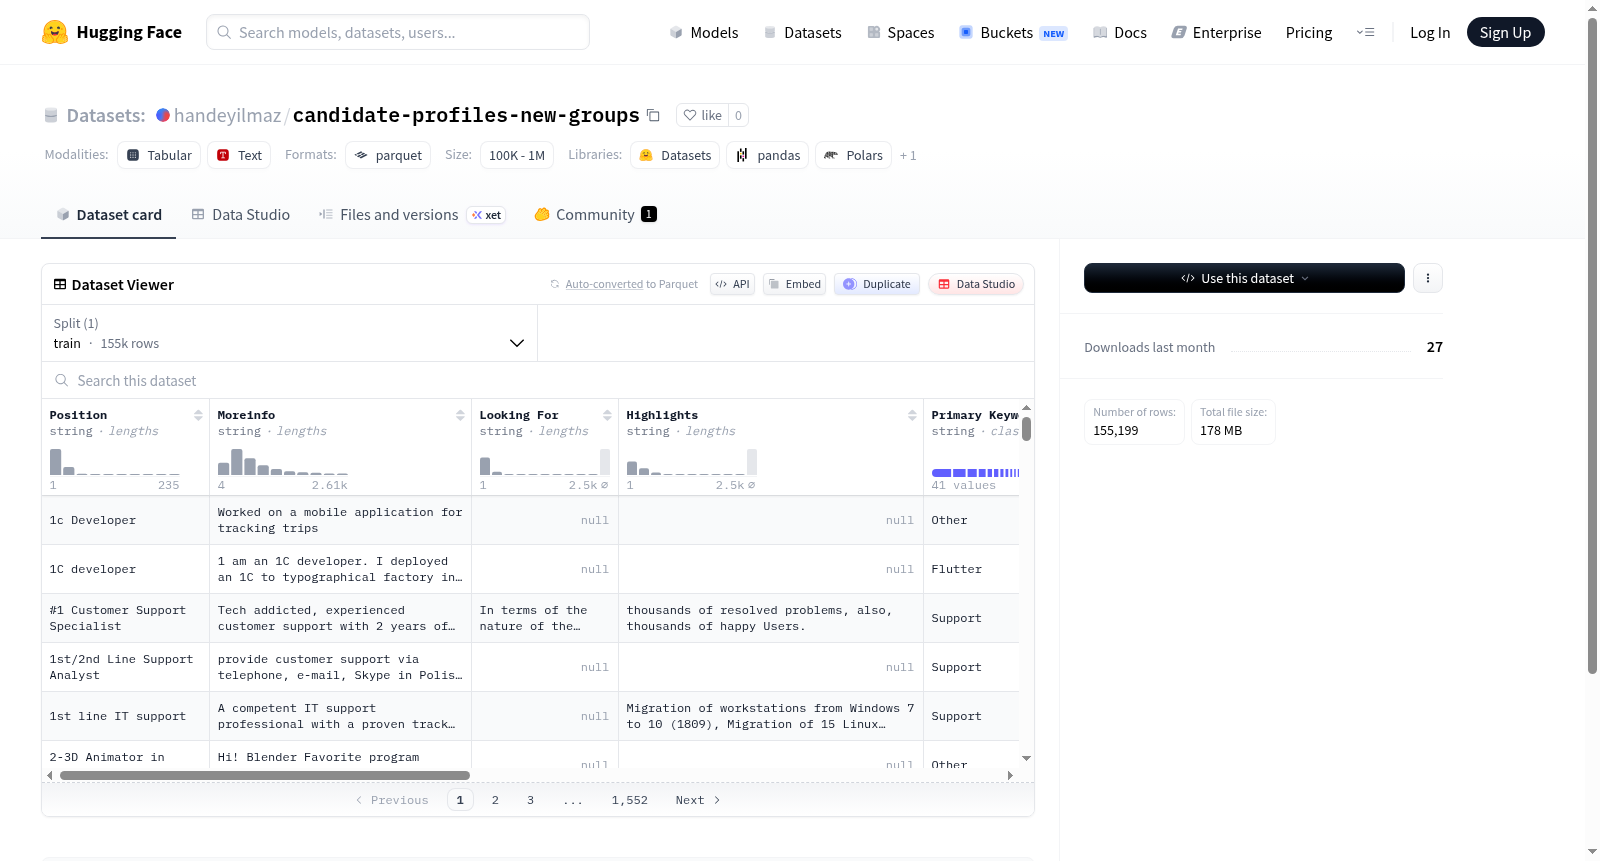The width and height of the screenshot is (1600, 861).
Task: Sort the Position column
Action: coord(198,415)
